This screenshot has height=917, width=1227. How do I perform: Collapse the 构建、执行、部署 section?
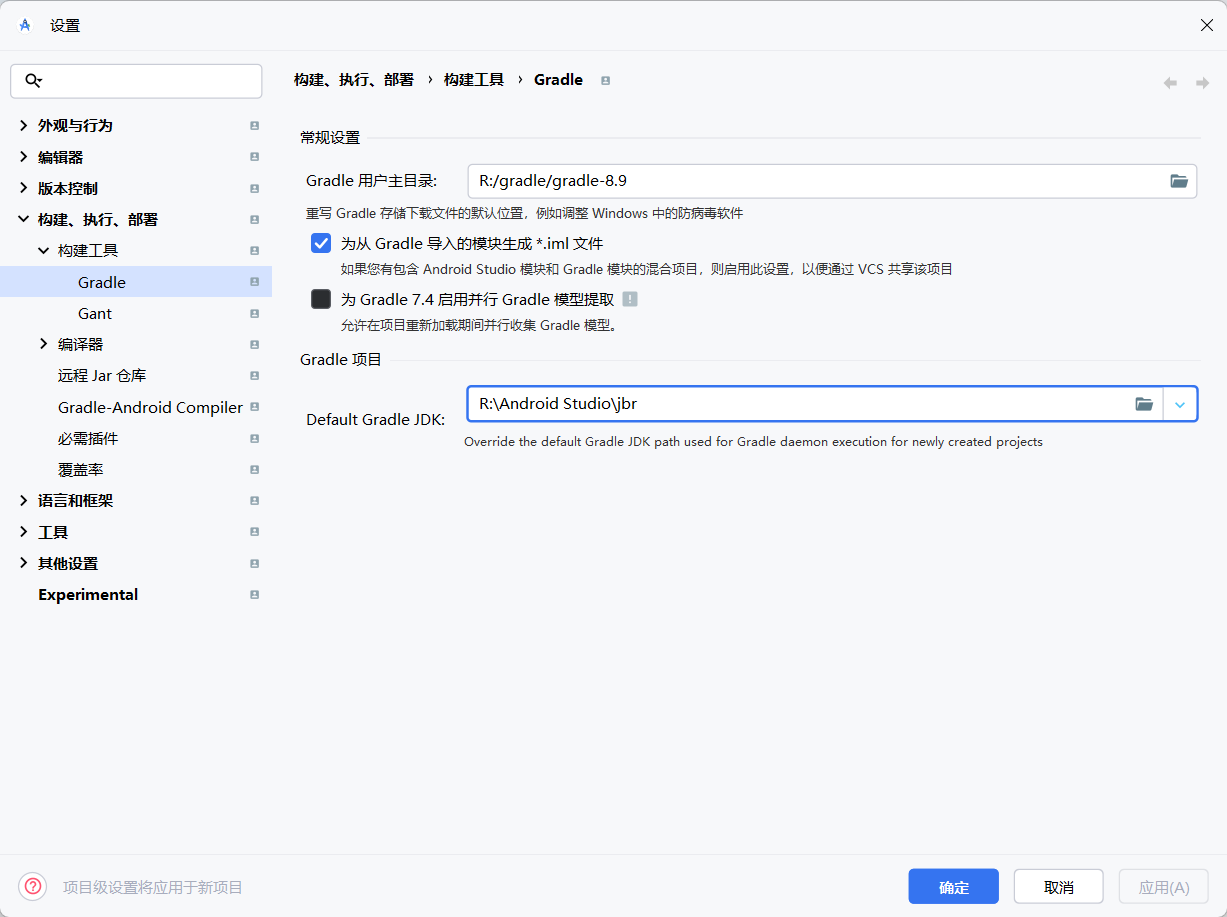tap(24, 219)
